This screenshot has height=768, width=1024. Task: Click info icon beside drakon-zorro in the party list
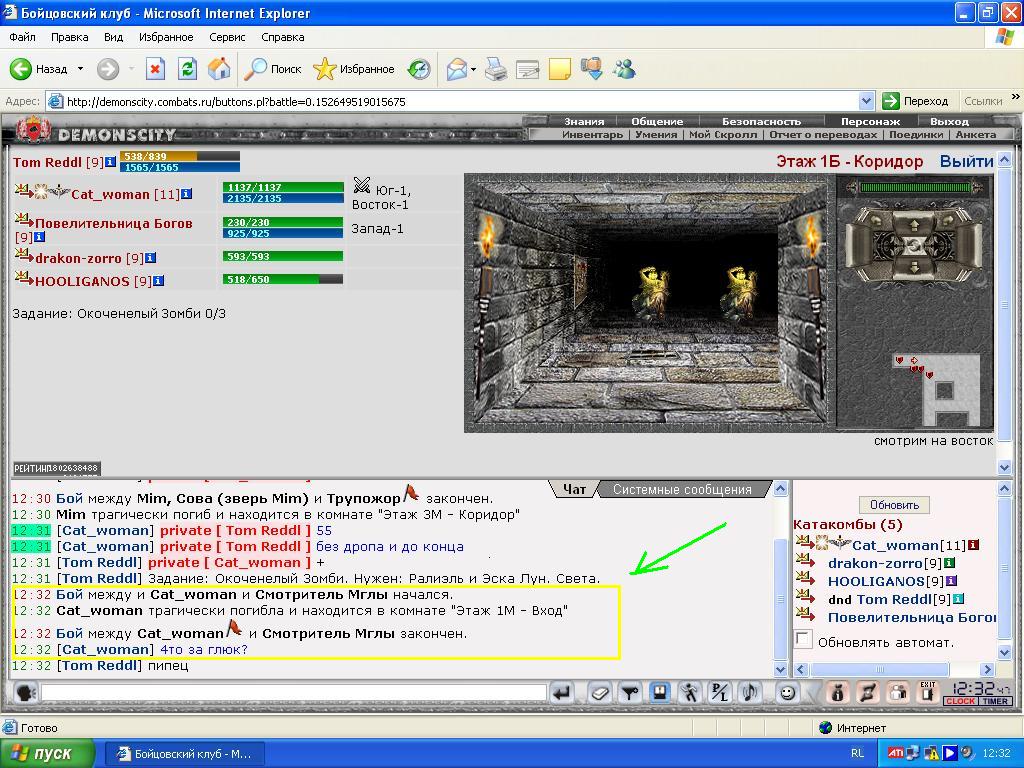[x=150, y=258]
